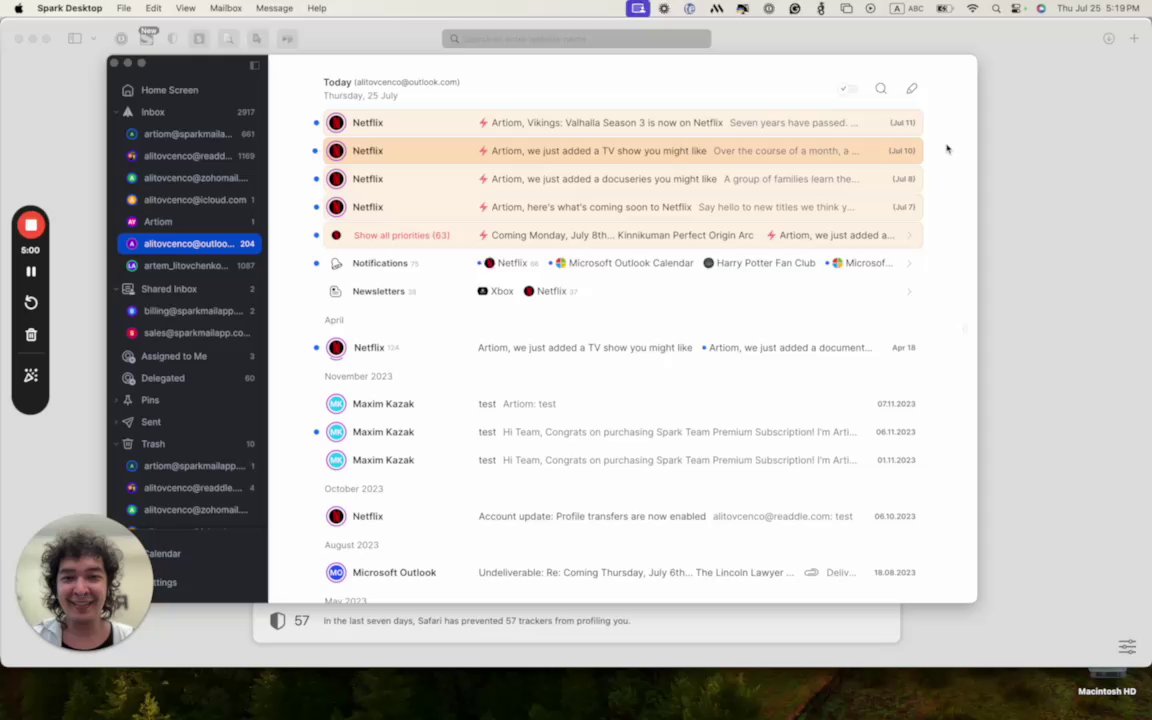Pause the screen recording
The height and width of the screenshot is (720, 1152).
tap(31, 272)
